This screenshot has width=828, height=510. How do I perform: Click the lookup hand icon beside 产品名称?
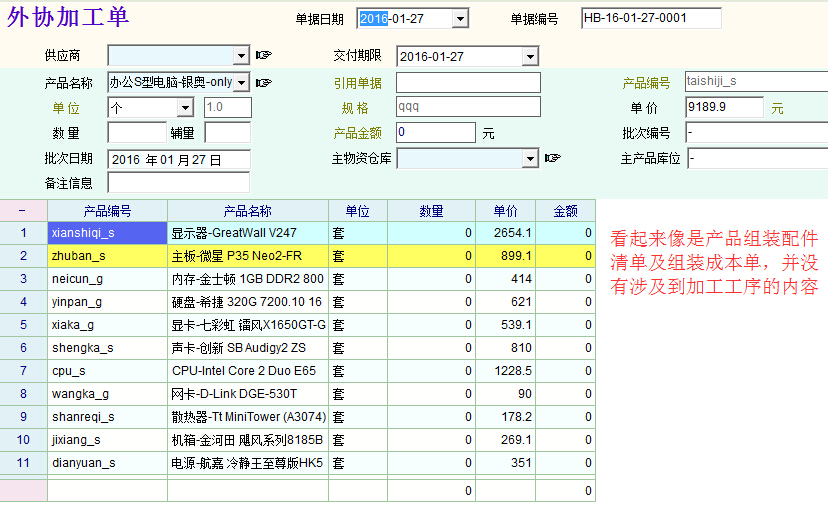(264, 82)
